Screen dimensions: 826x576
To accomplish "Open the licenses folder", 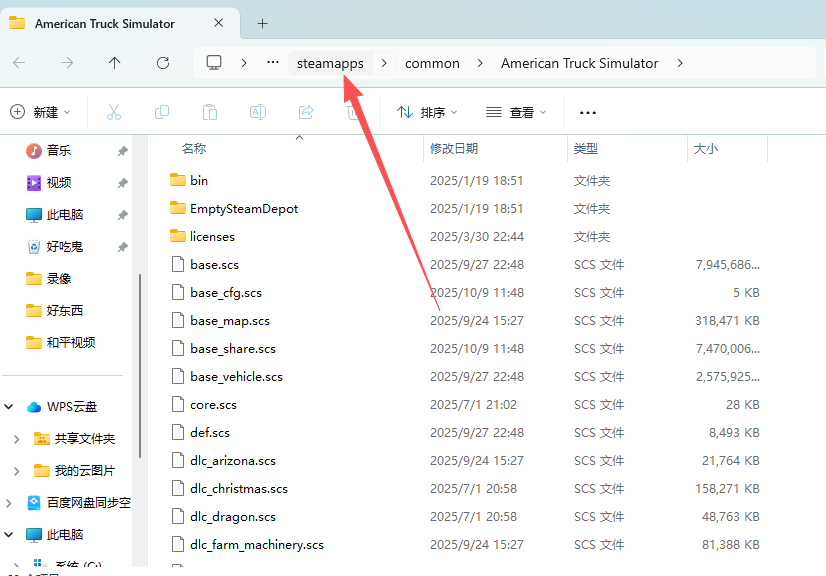I will coord(212,237).
